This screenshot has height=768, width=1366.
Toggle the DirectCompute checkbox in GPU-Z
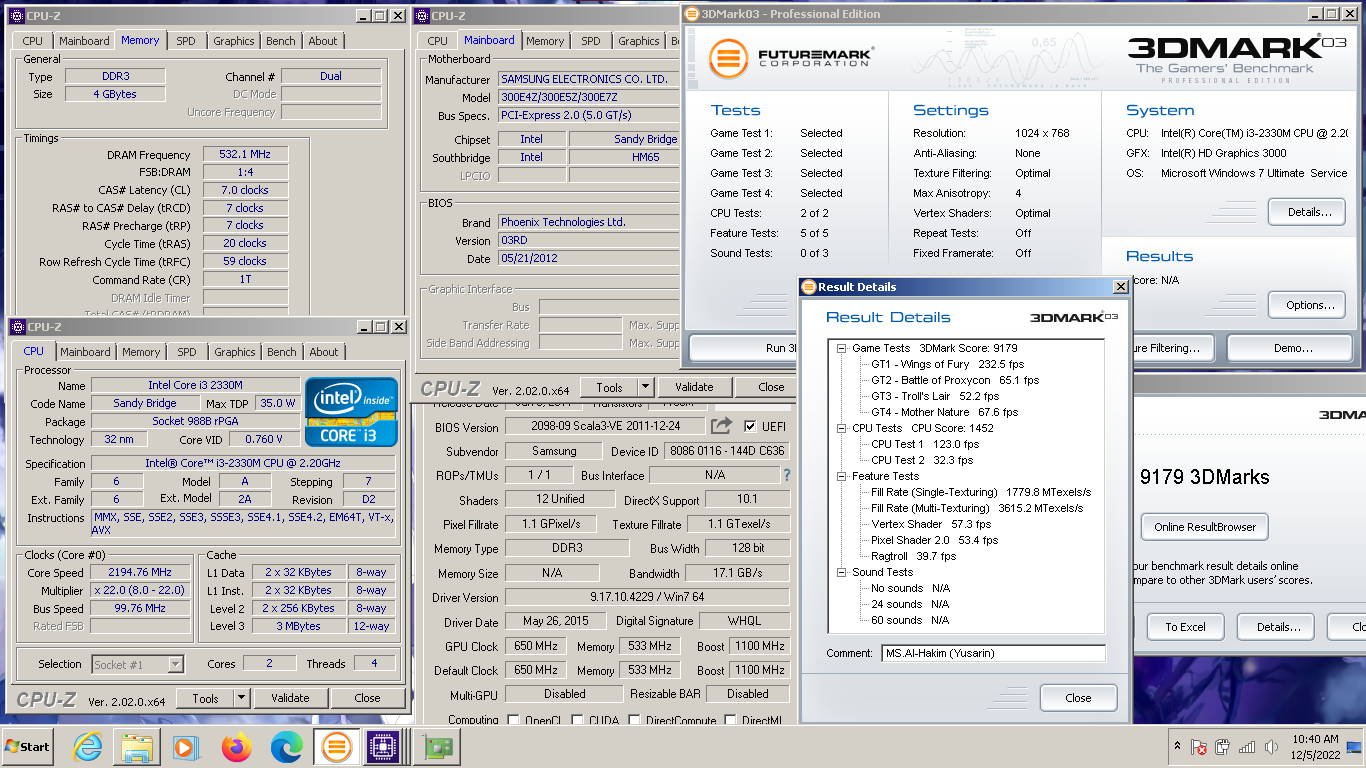click(636, 720)
